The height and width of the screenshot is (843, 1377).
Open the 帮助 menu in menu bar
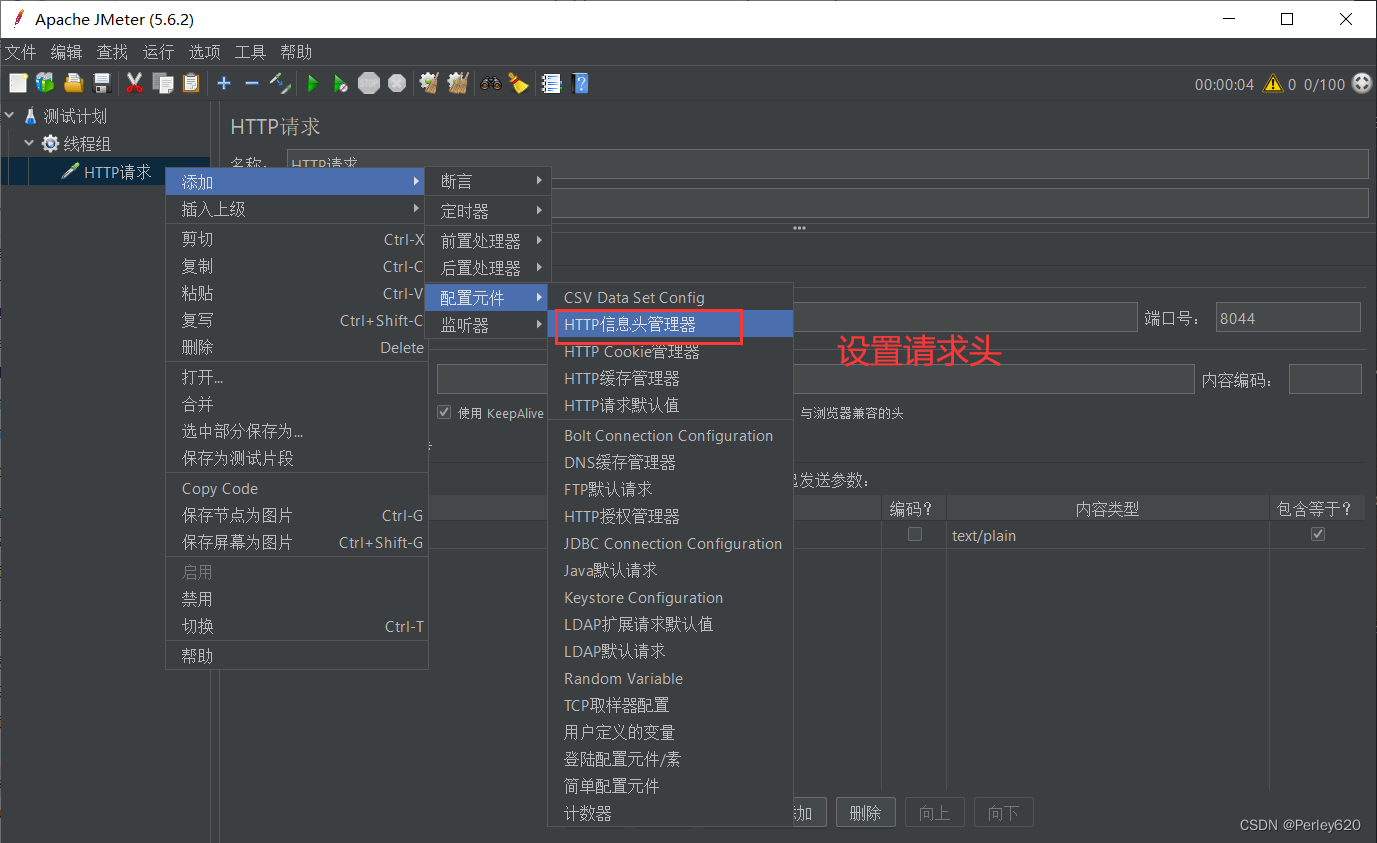pos(296,52)
